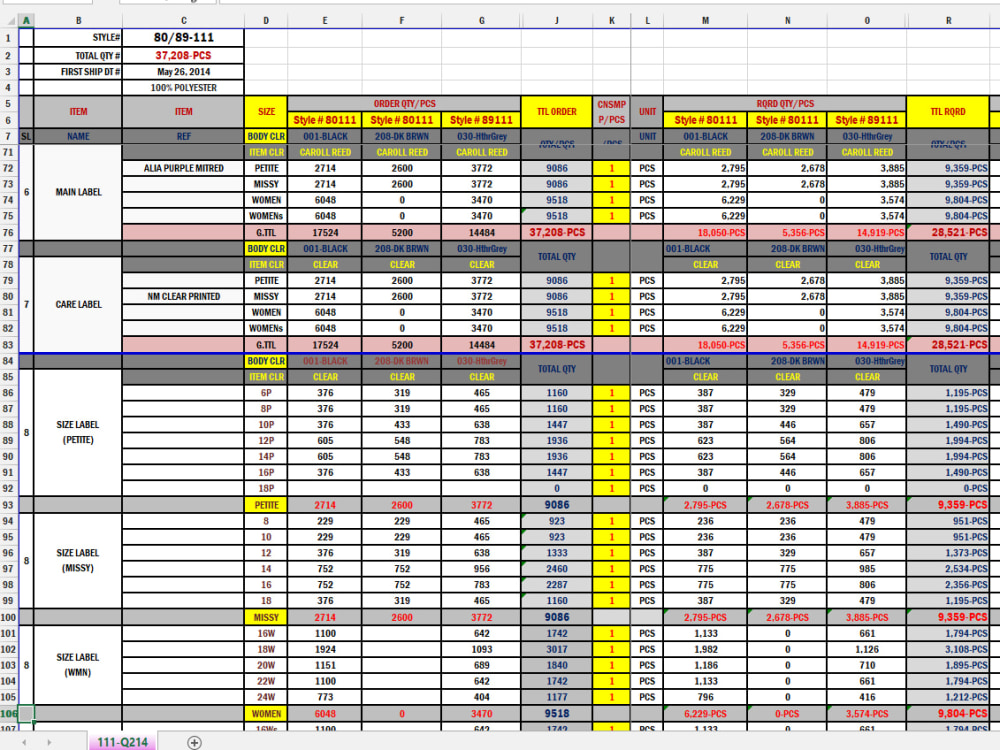Click NM CLEAR PRINTED reference cell

(x=183, y=297)
